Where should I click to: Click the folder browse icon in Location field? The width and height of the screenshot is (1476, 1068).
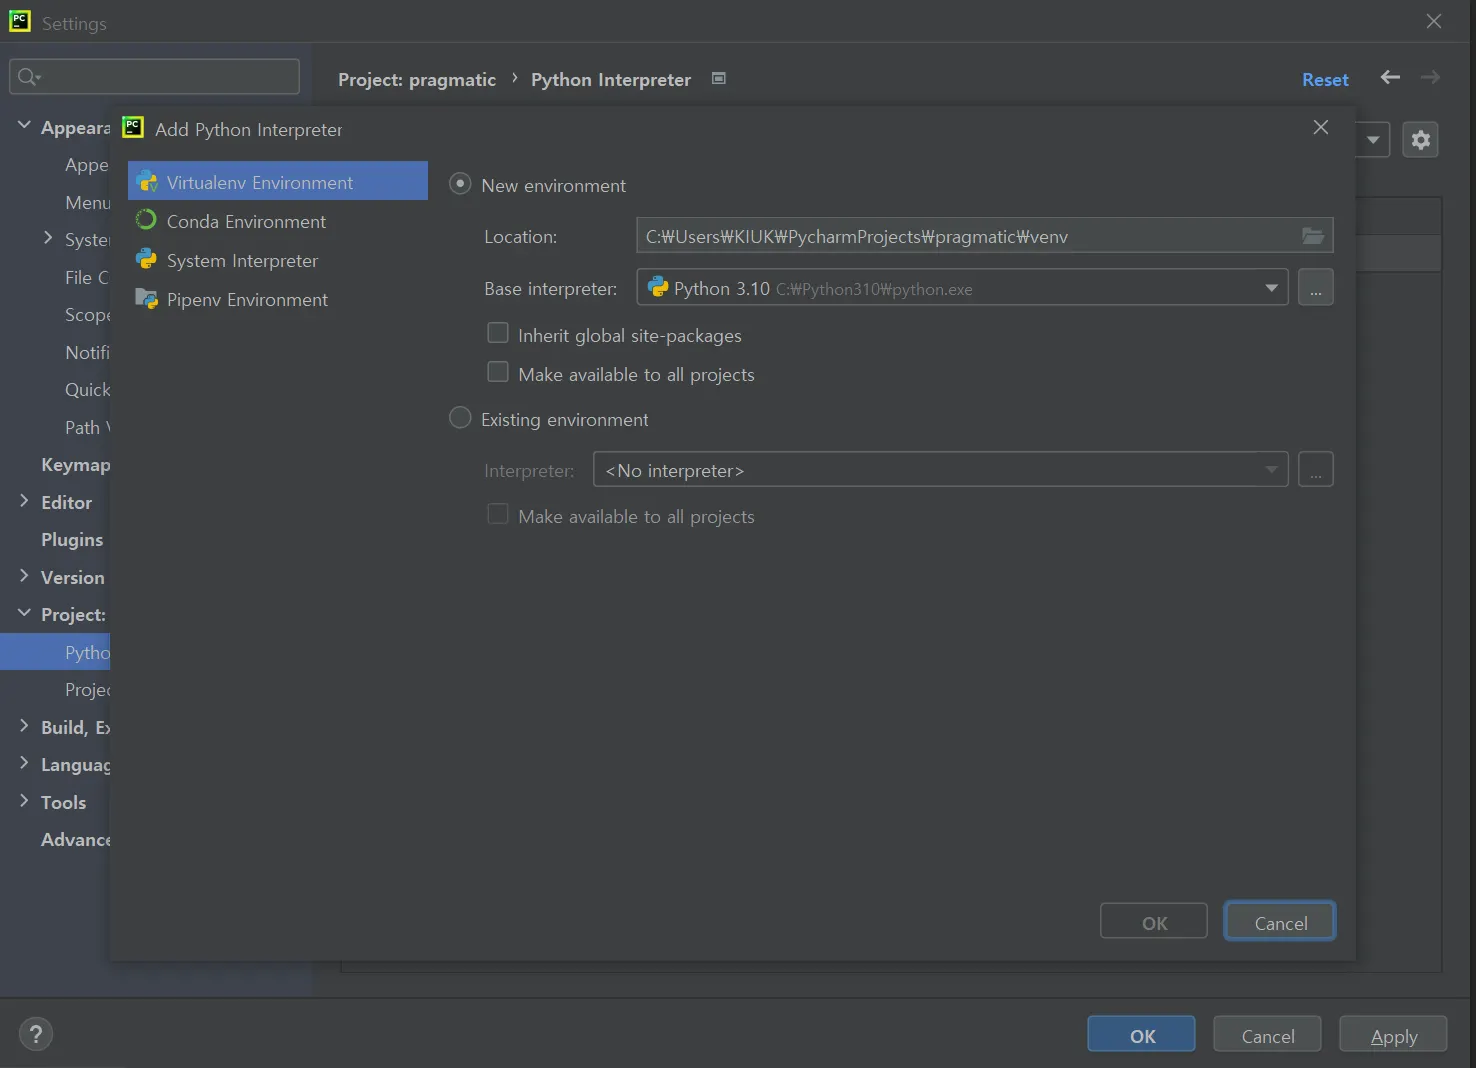(1312, 236)
